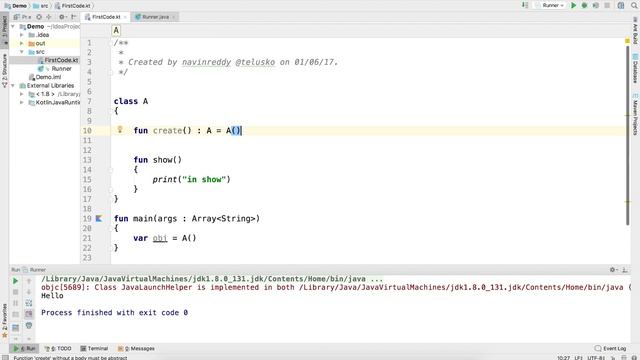
Task: Click the FirstCode.kt breadcrumb
Action: coord(73,6)
